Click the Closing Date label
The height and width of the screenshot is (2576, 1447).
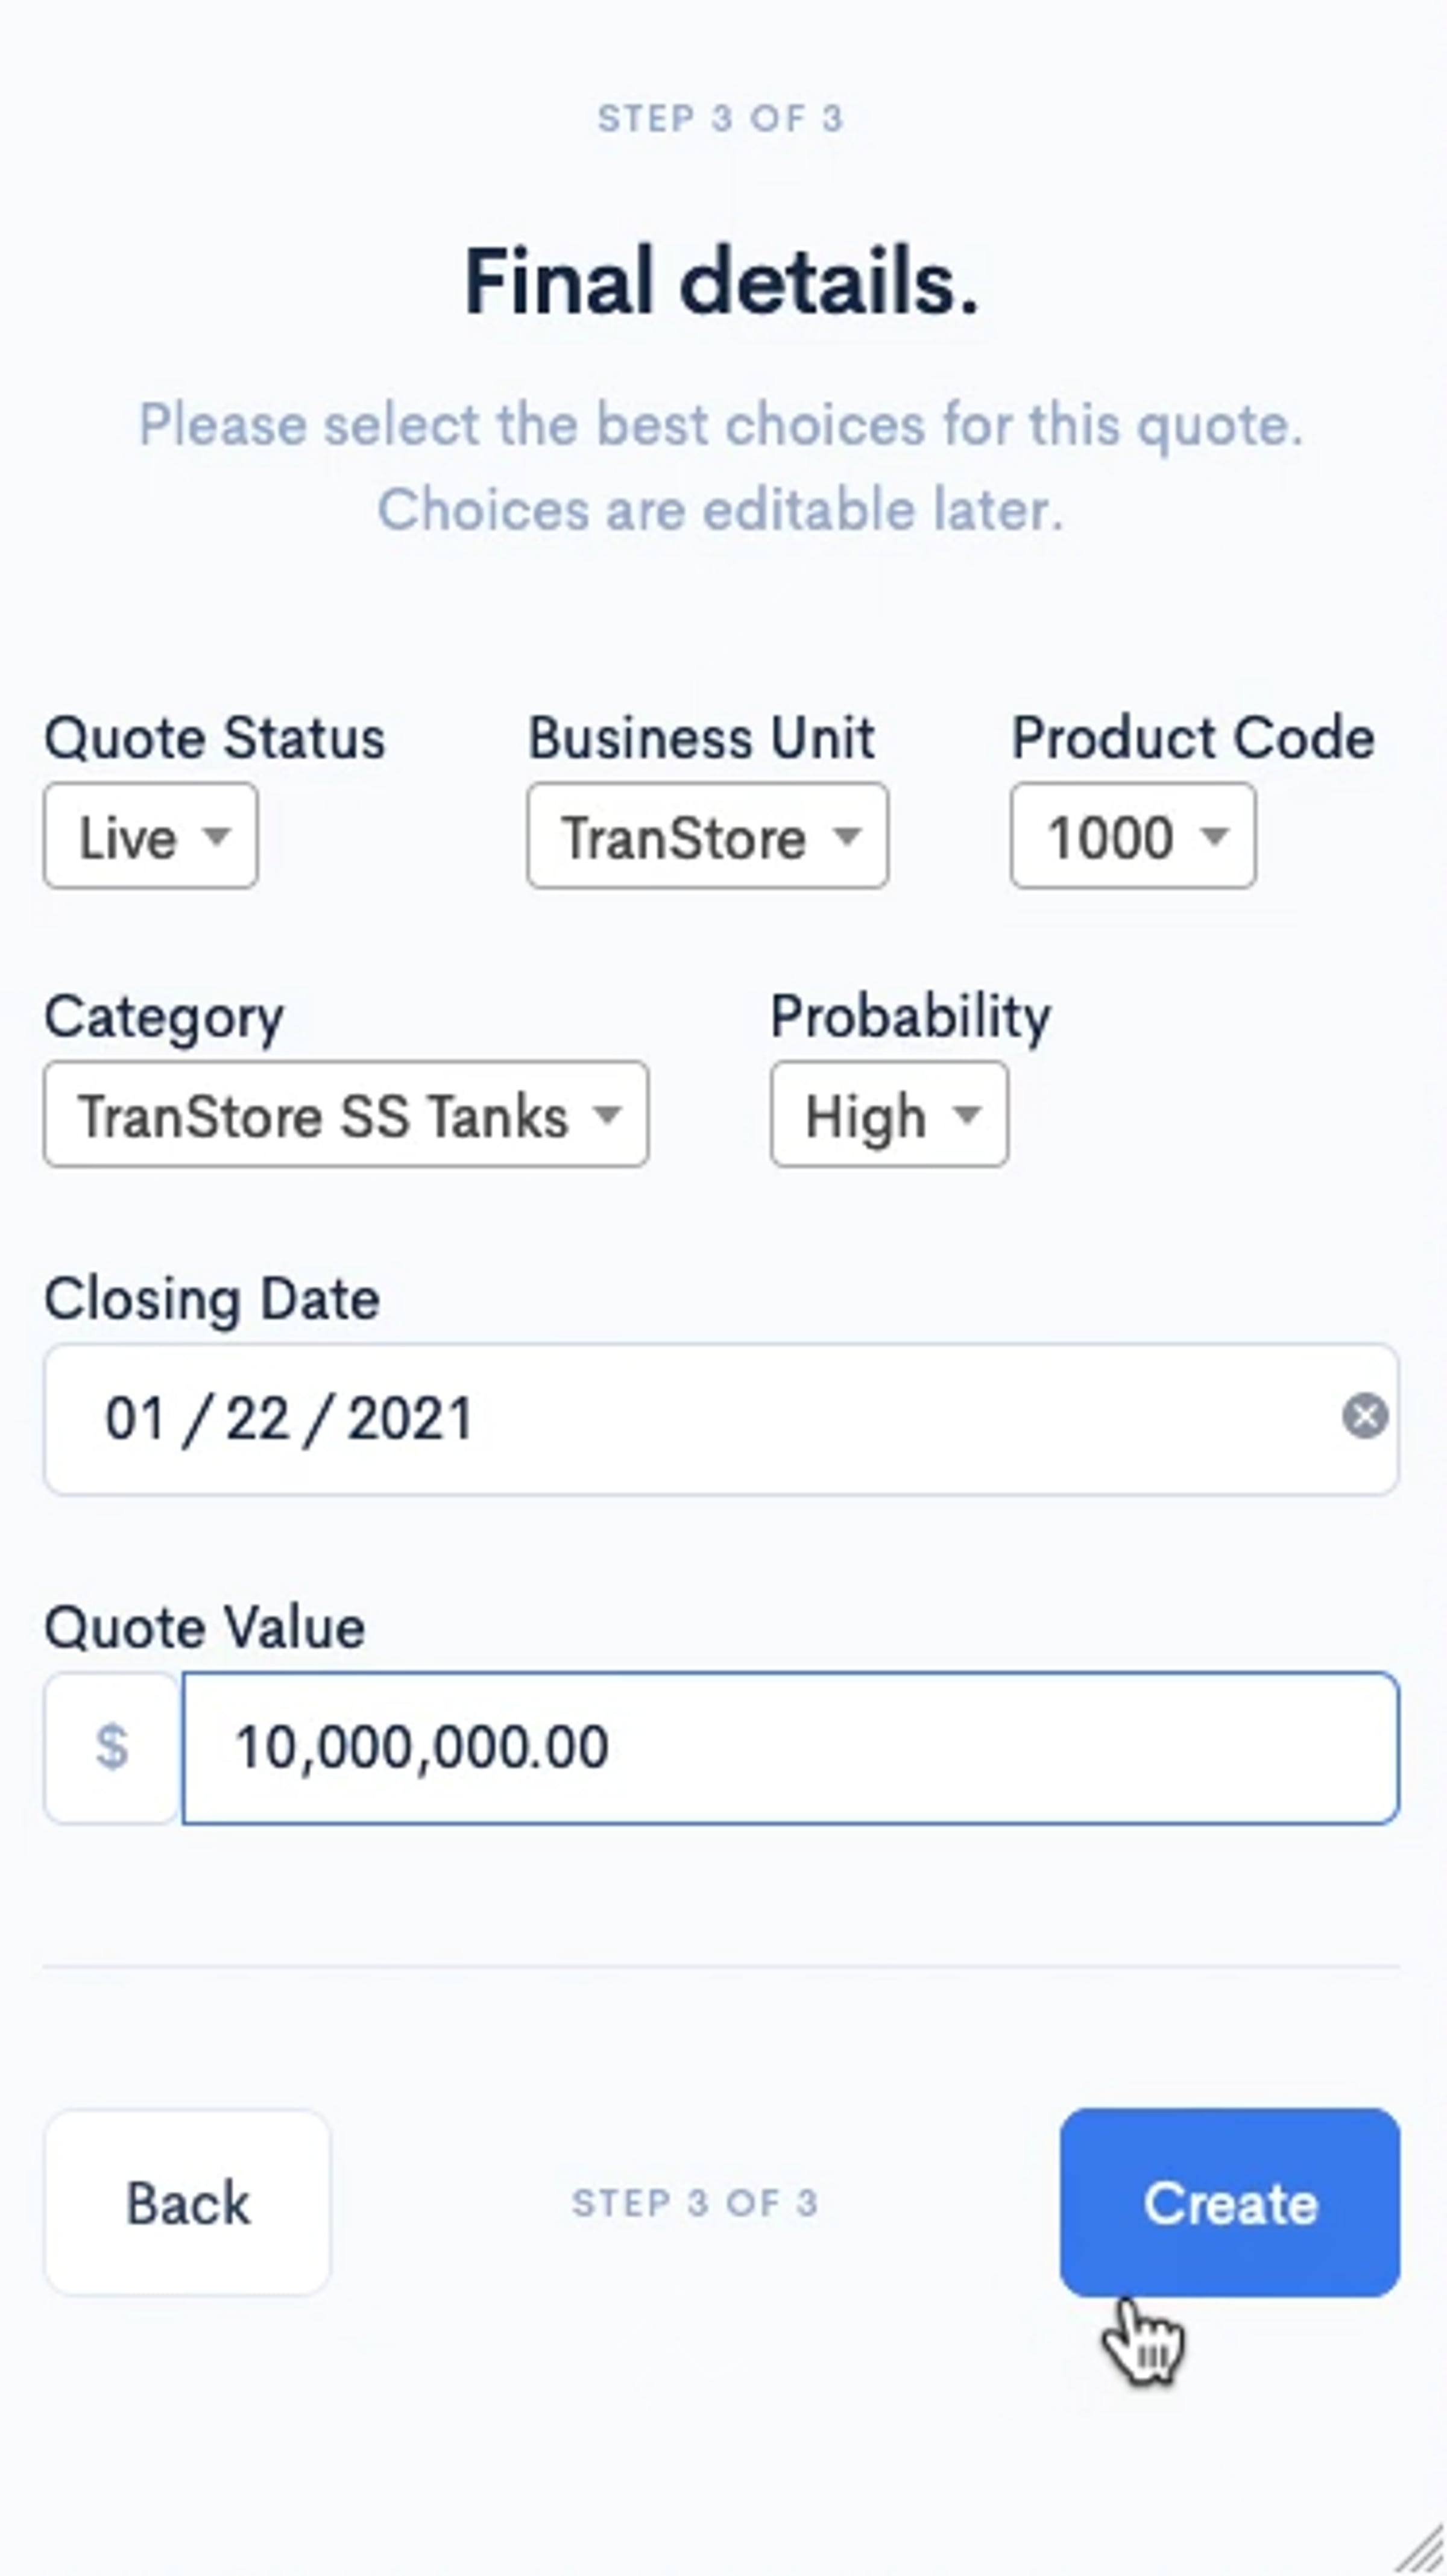pos(212,1299)
